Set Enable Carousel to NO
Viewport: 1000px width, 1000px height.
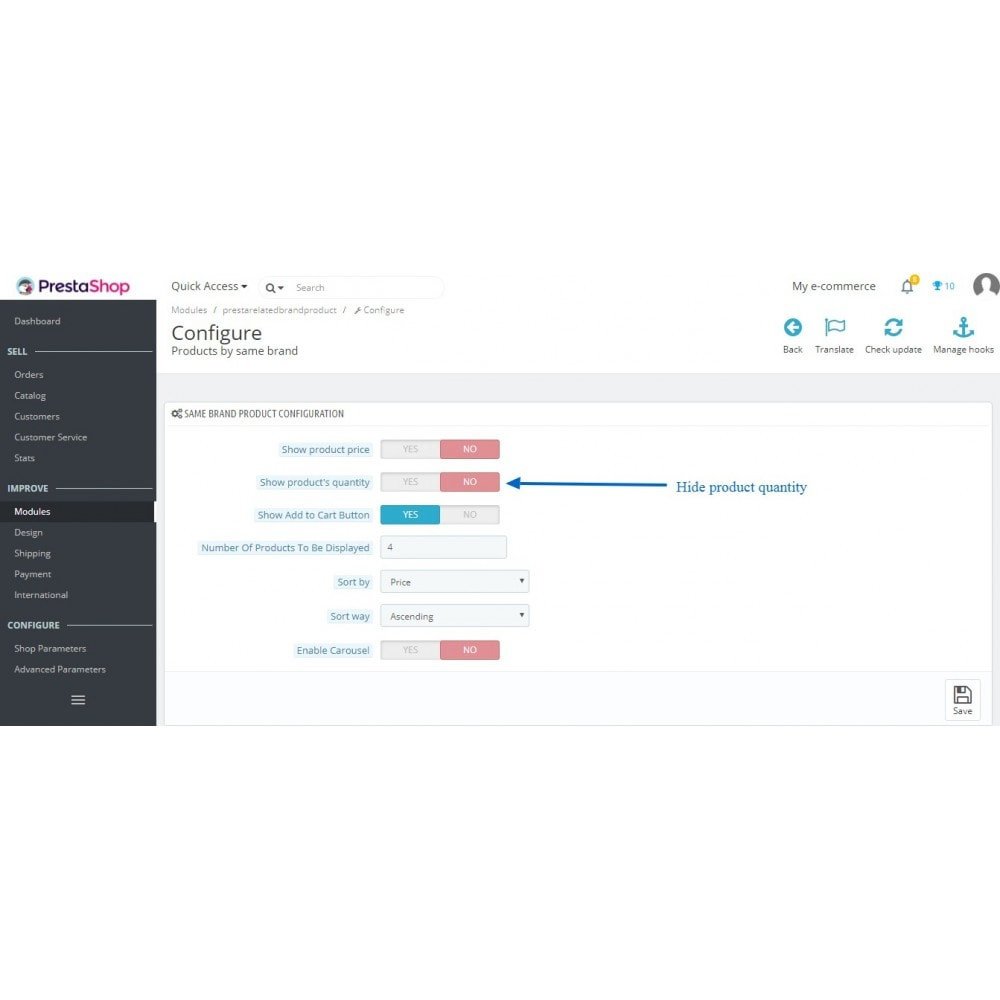pyautogui.click(x=469, y=649)
